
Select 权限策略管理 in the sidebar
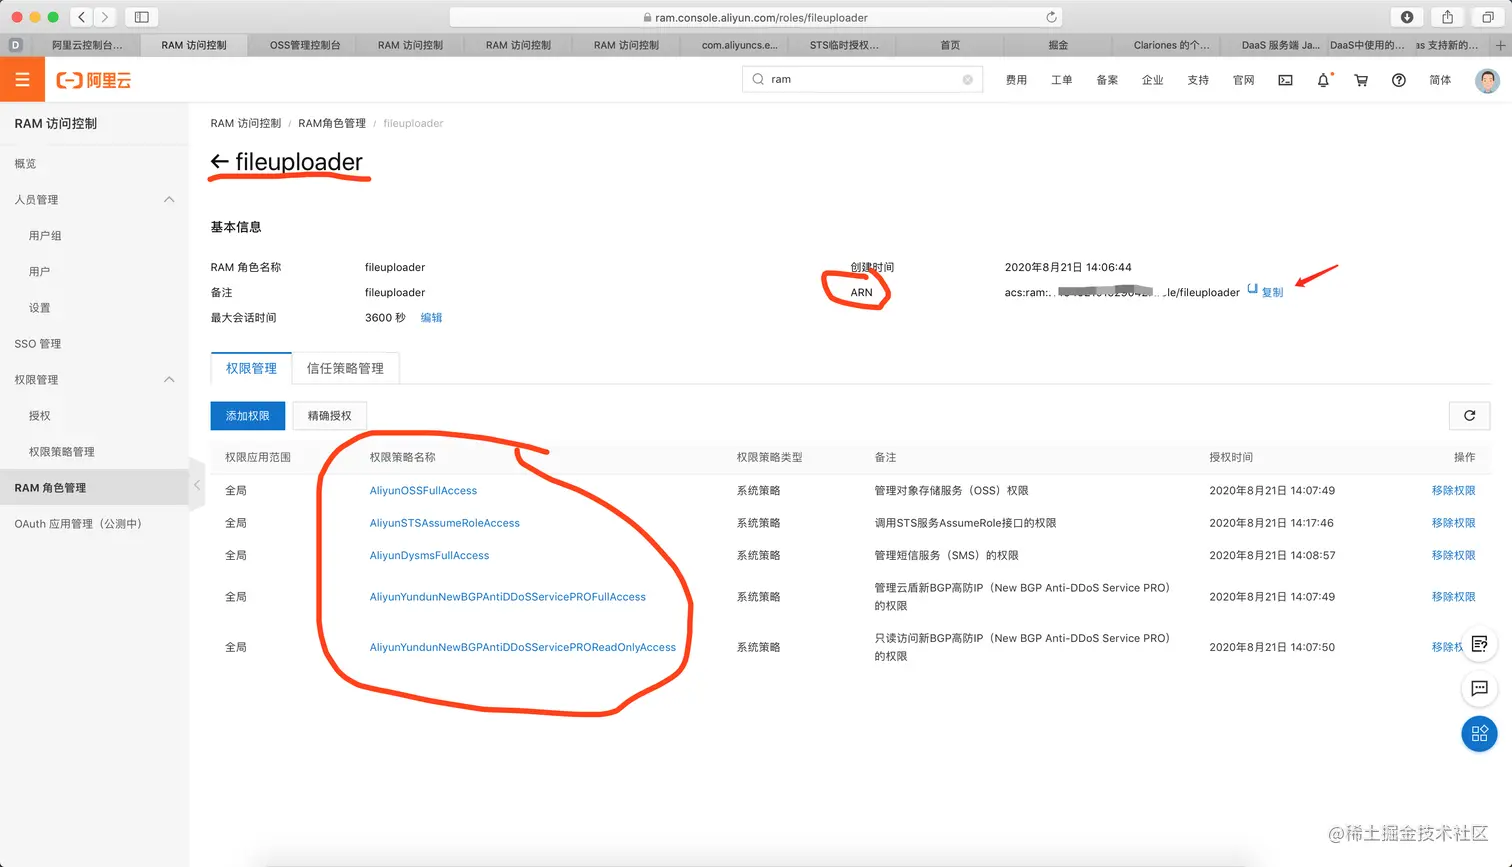[62, 452]
